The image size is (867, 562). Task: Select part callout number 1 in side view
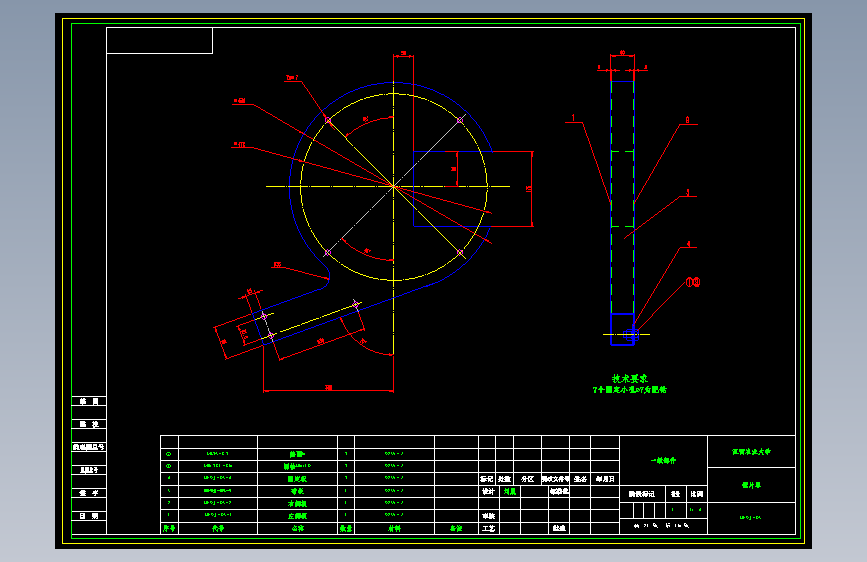pyautogui.click(x=573, y=118)
